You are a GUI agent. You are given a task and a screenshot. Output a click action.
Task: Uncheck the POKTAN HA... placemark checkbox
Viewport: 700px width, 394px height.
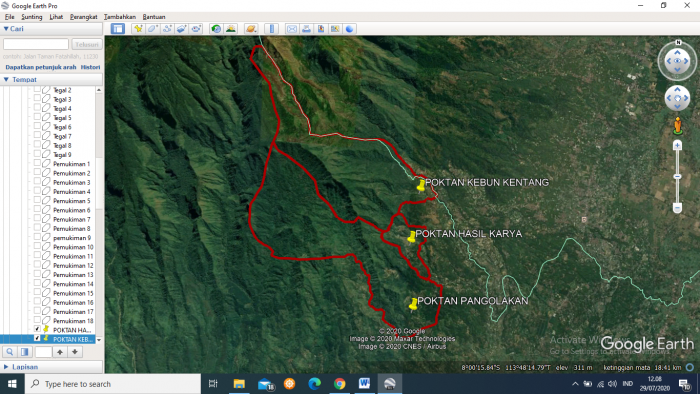click(37, 330)
